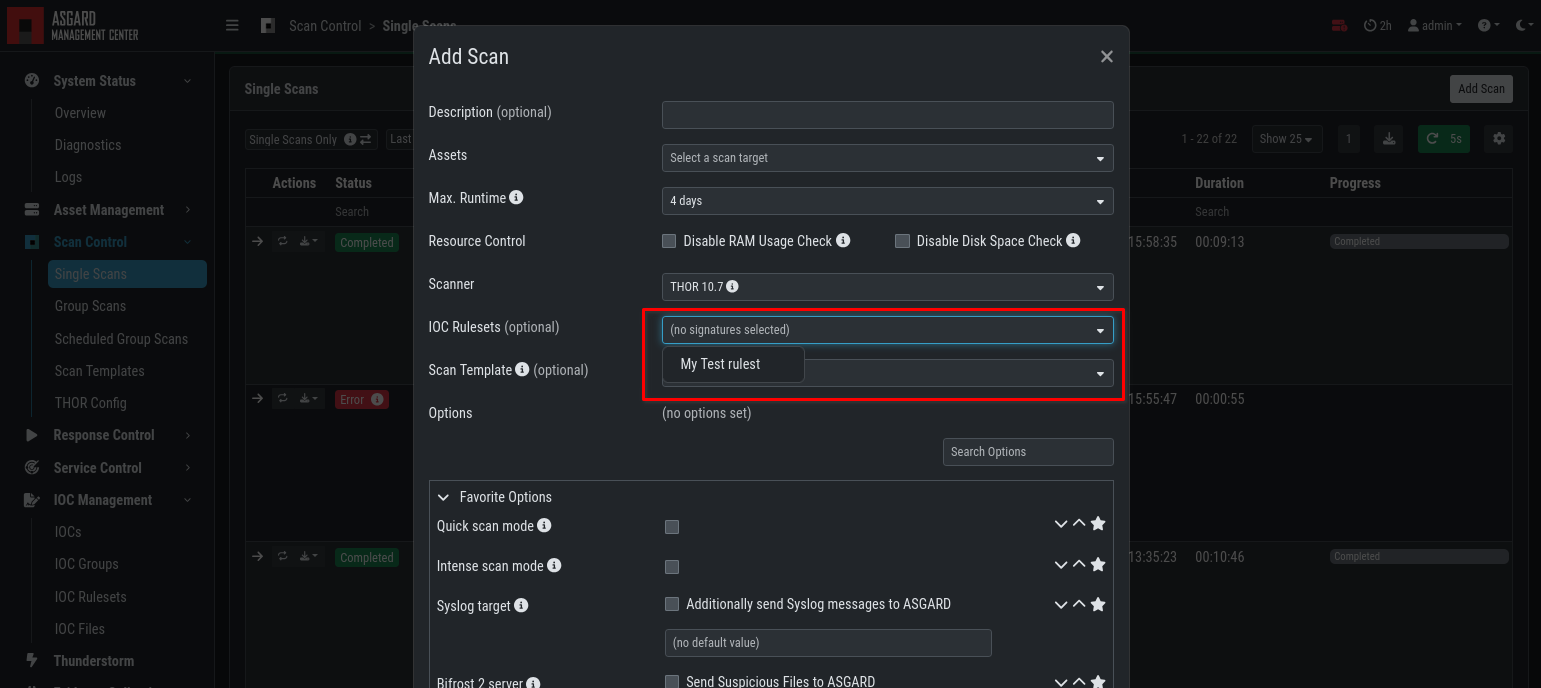Image resolution: width=1541 pixels, height=688 pixels.
Task: Toggle the hamburger sidebar menu icon
Action: tap(232, 25)
